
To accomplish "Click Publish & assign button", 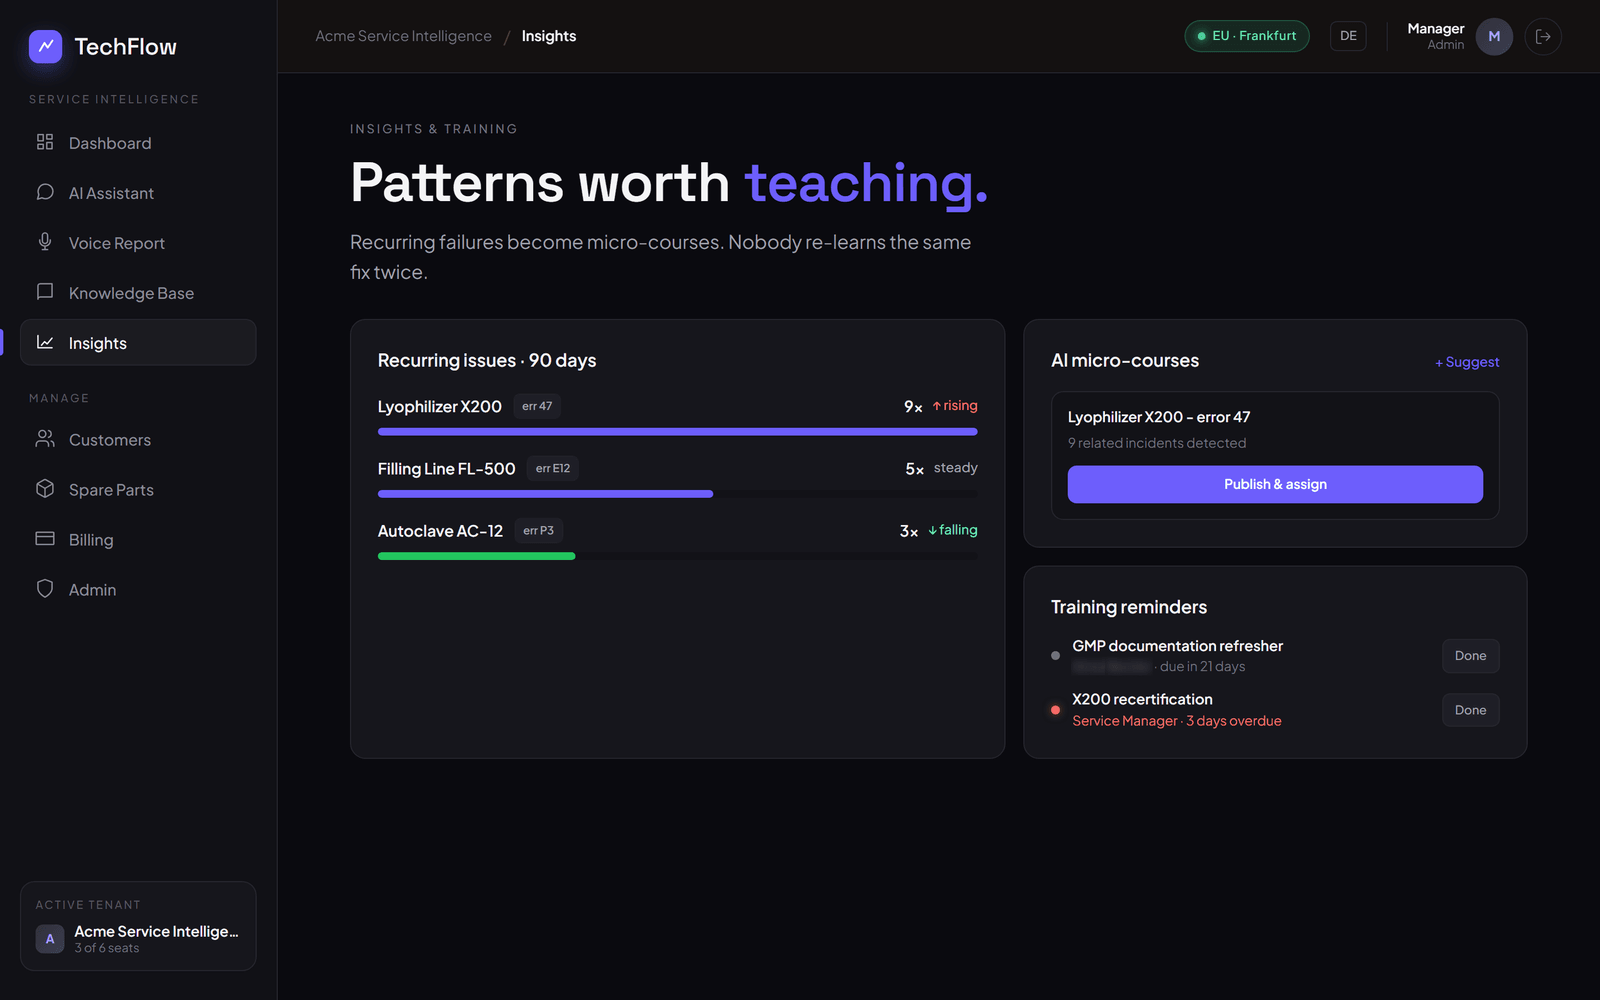I will point(1275,484).
